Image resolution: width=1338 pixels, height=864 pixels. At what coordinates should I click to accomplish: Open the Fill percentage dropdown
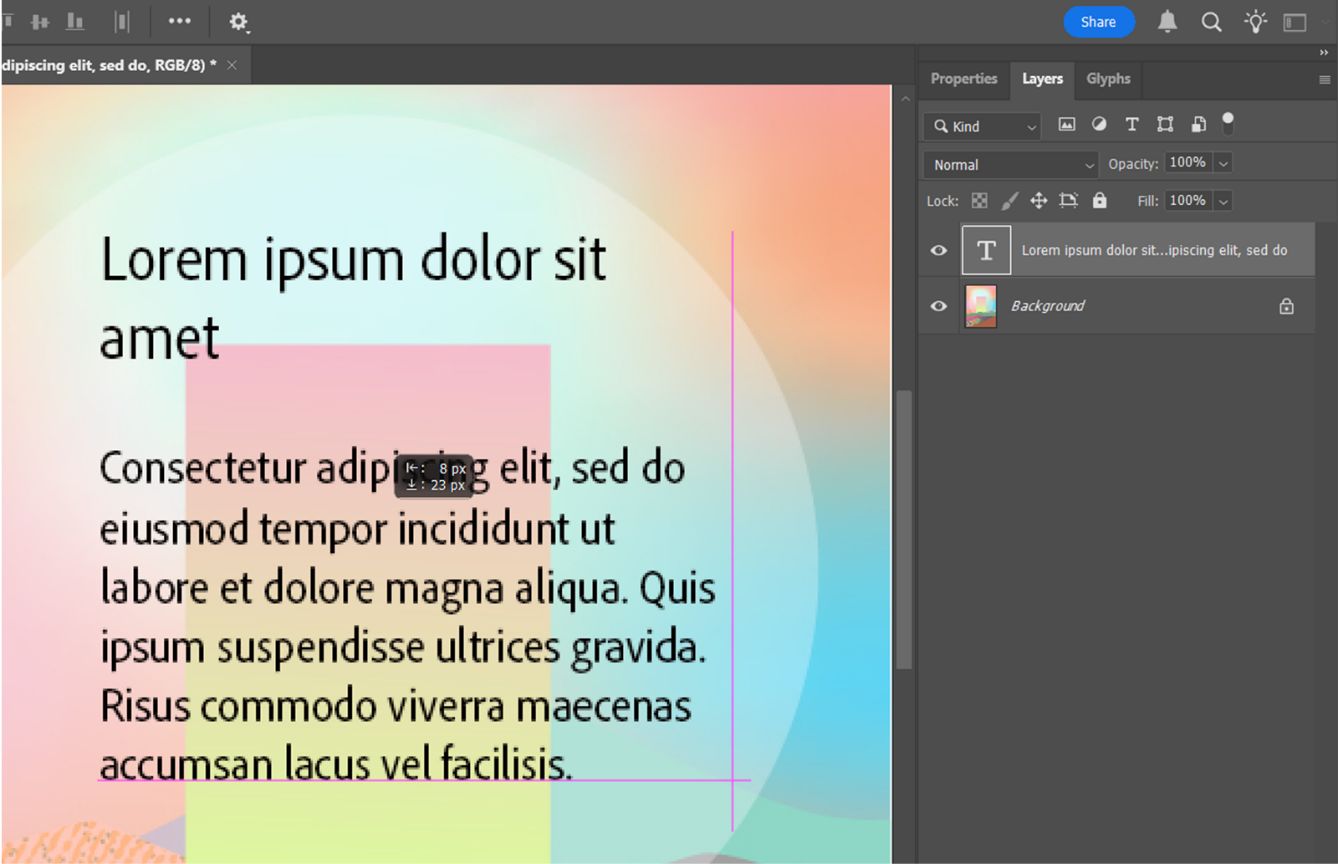1221,200
